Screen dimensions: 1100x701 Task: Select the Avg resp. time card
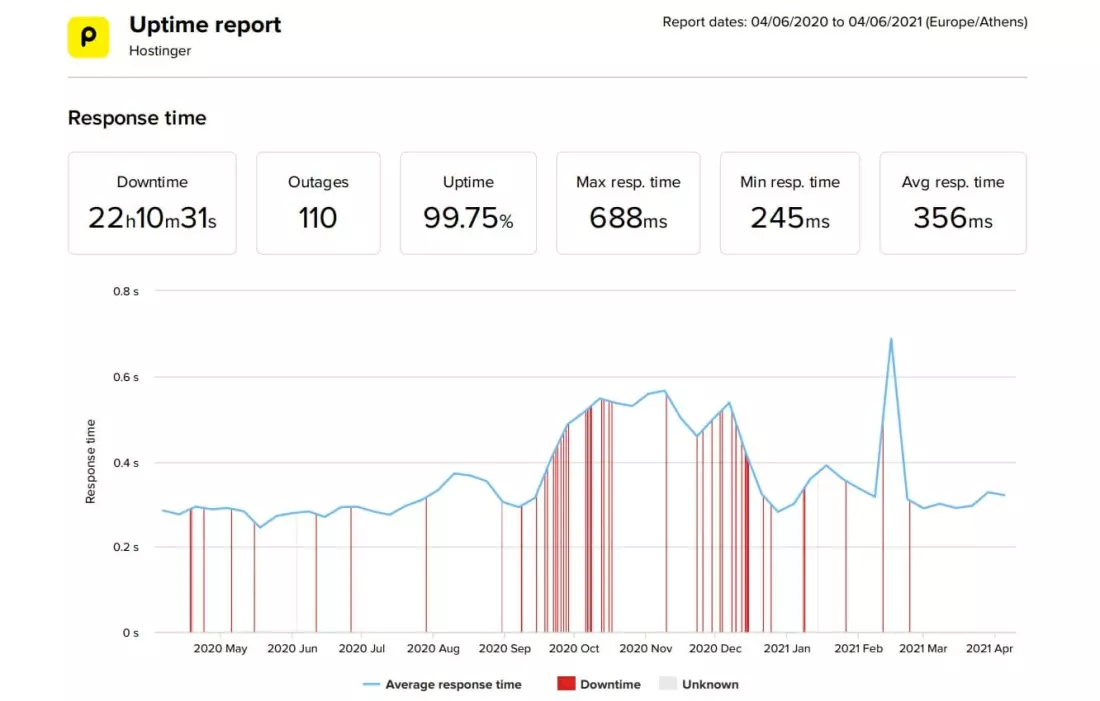click(953, 203)
